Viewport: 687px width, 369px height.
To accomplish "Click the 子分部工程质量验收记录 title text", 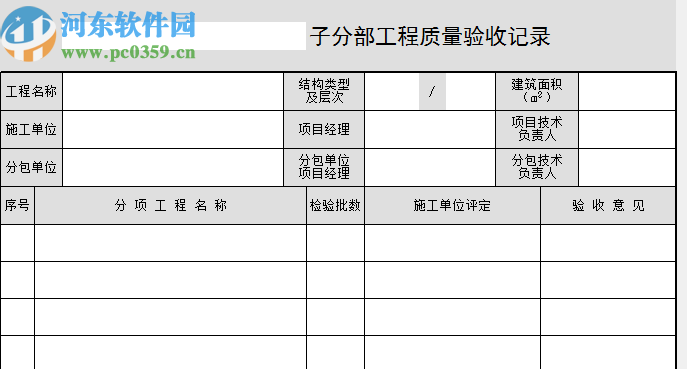I will [x=430, y=36].
